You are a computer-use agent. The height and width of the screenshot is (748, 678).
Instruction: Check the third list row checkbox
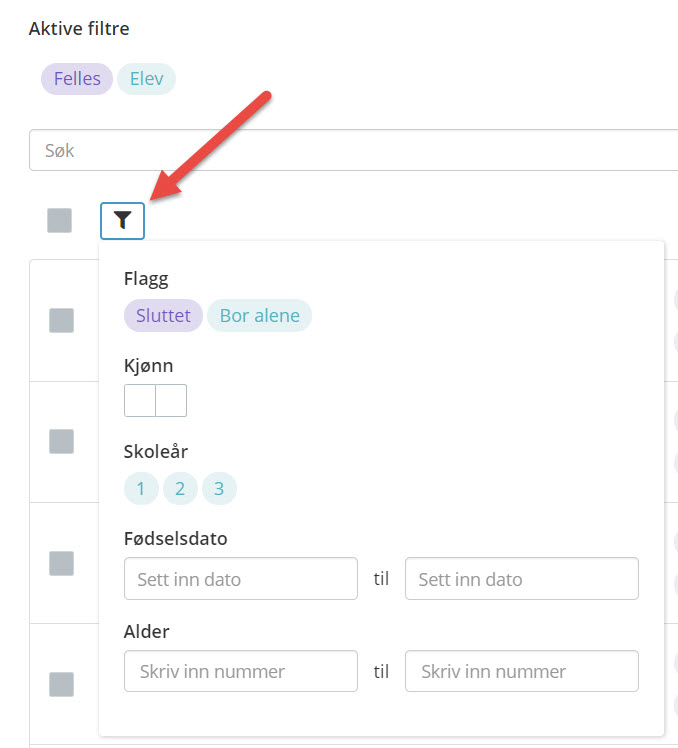pyautogui.click(x=62, y=563)
